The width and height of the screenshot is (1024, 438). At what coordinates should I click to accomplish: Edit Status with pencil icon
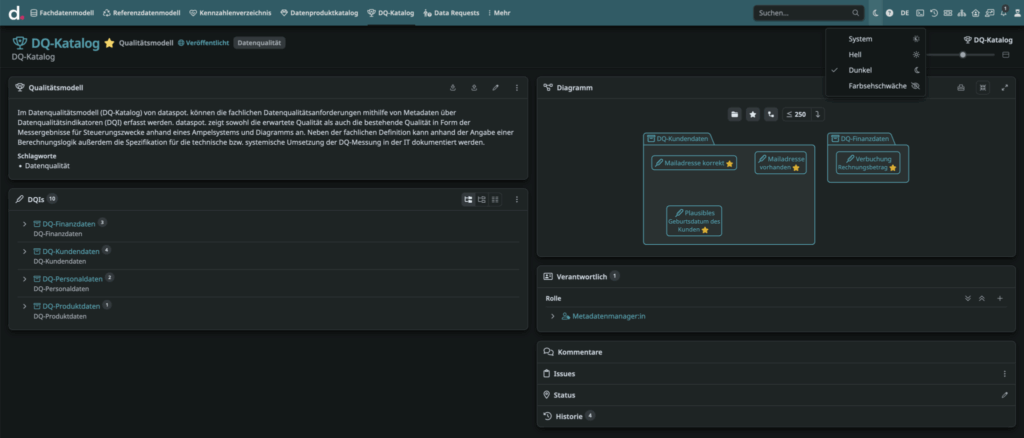pos(1004,395)
